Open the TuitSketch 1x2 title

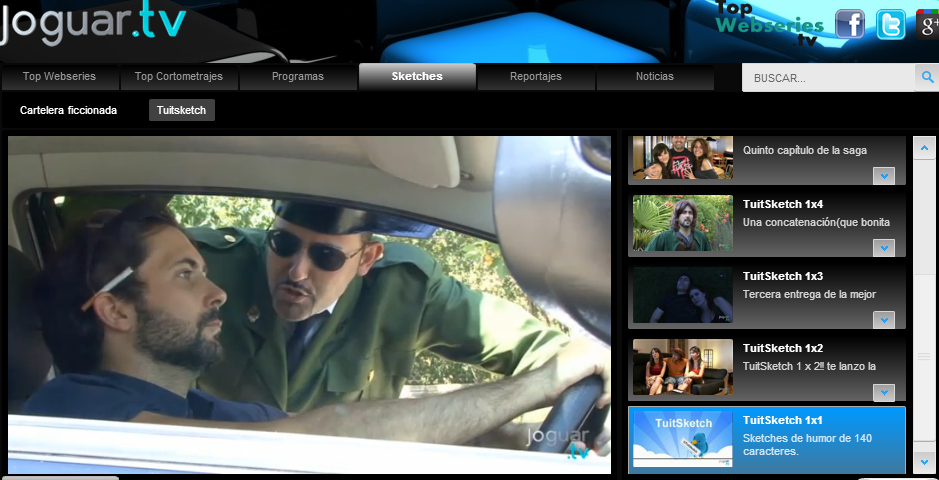pos(783,348)
